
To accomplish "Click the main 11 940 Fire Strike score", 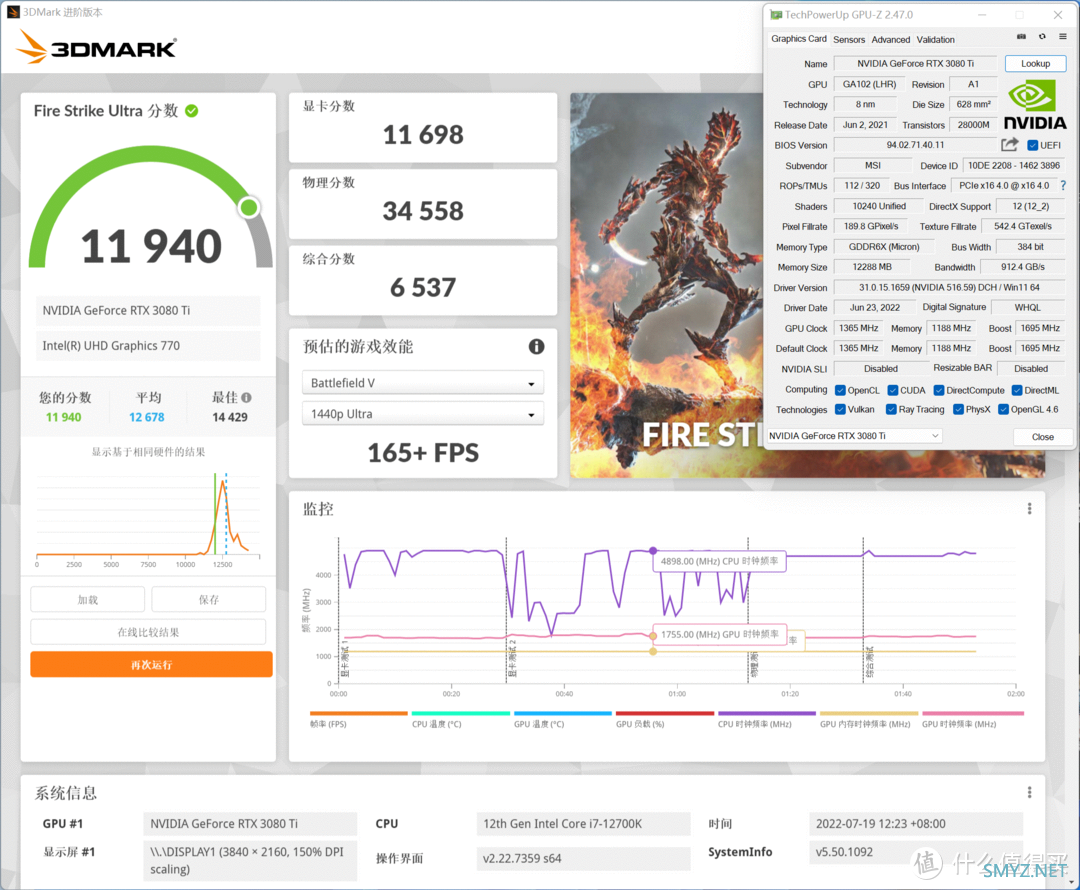I will tap(152, 246).
